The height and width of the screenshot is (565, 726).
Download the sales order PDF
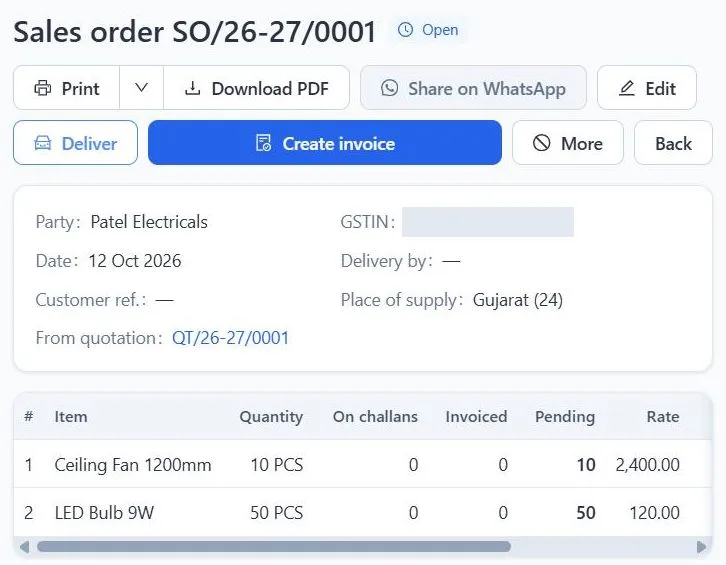257,88
